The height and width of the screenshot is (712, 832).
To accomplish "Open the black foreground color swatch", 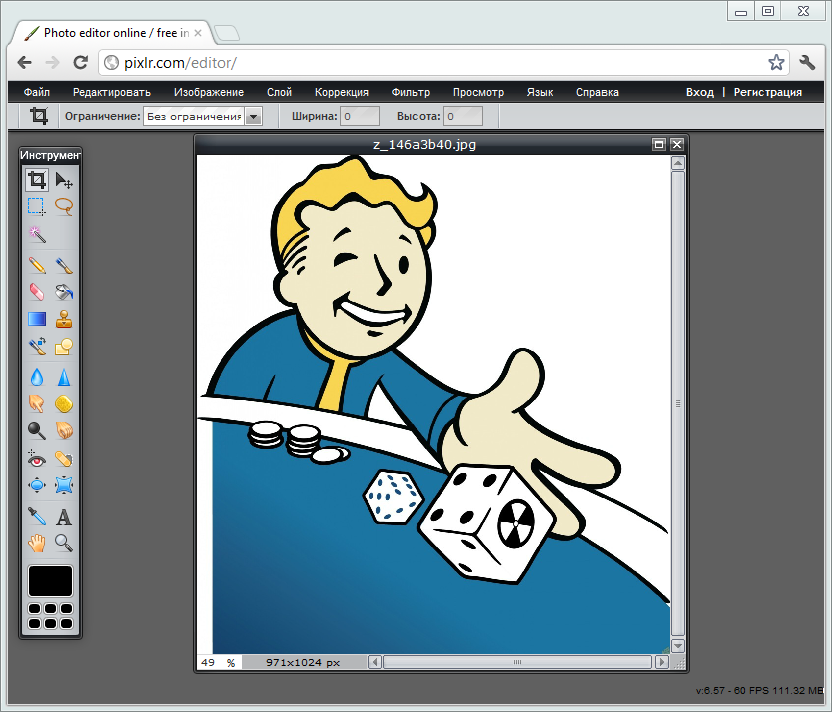I will 50,581.
